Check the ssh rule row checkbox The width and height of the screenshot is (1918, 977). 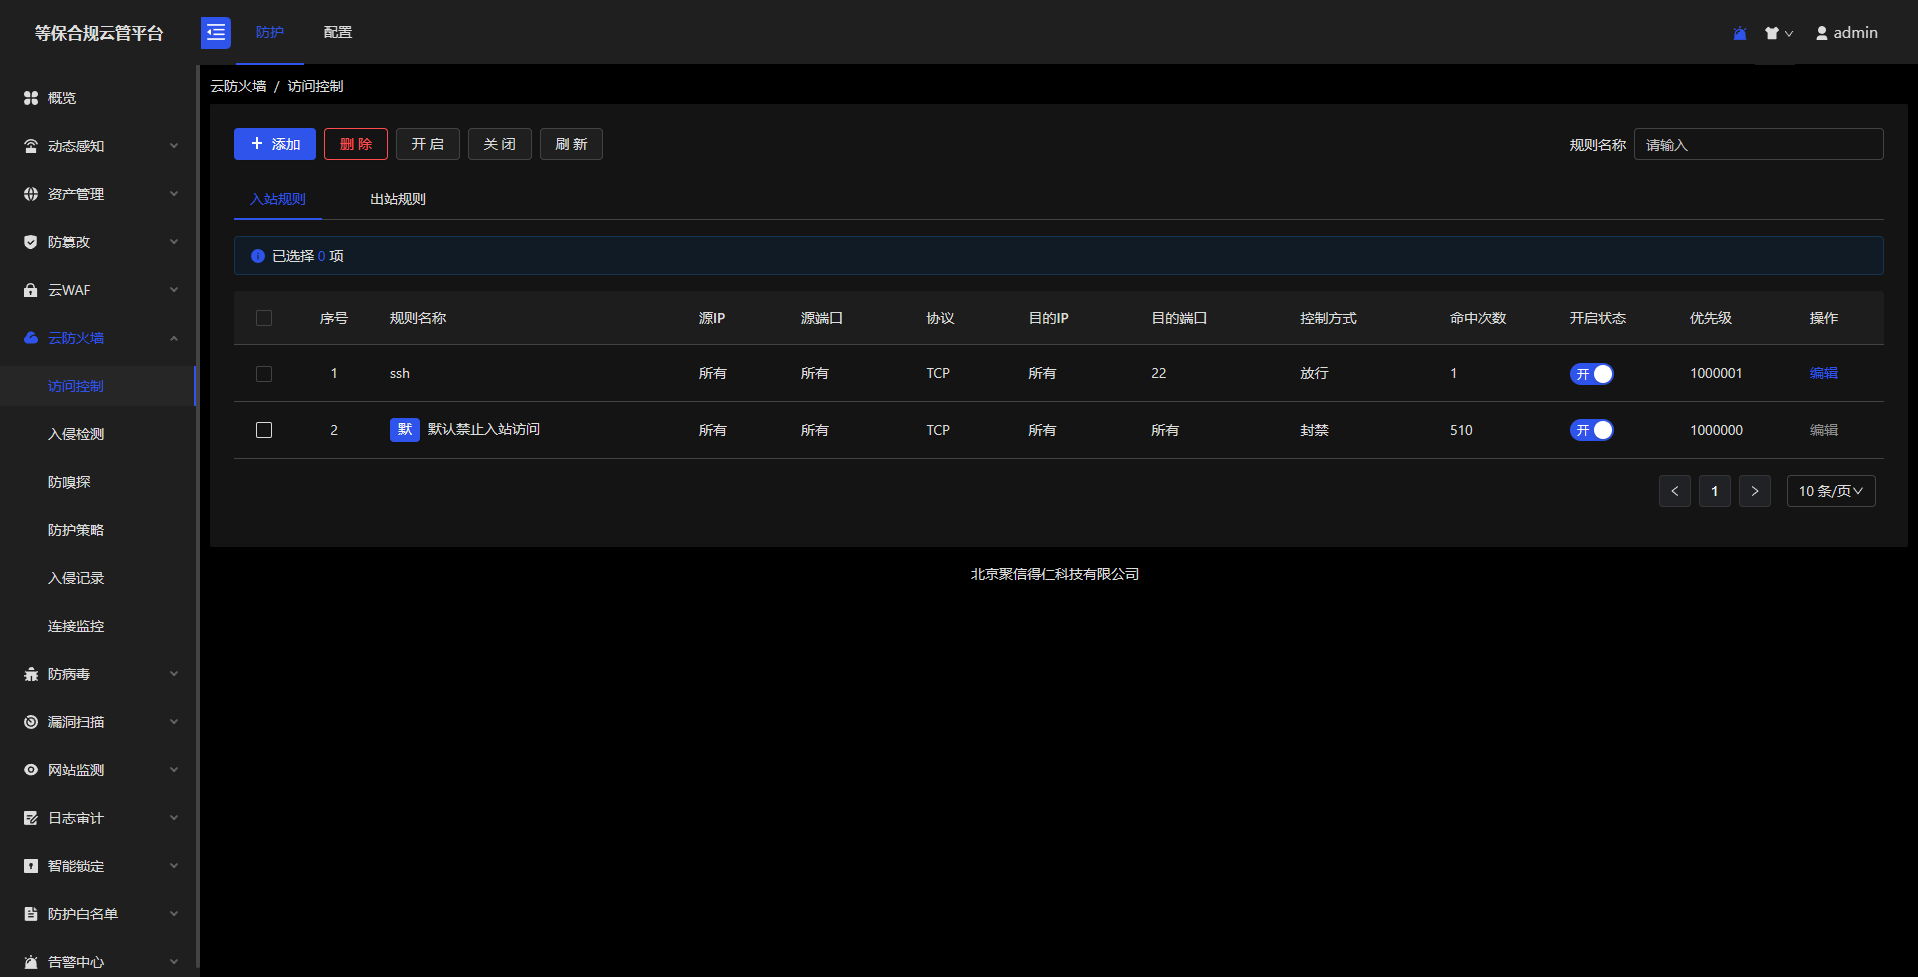(264, 374)
